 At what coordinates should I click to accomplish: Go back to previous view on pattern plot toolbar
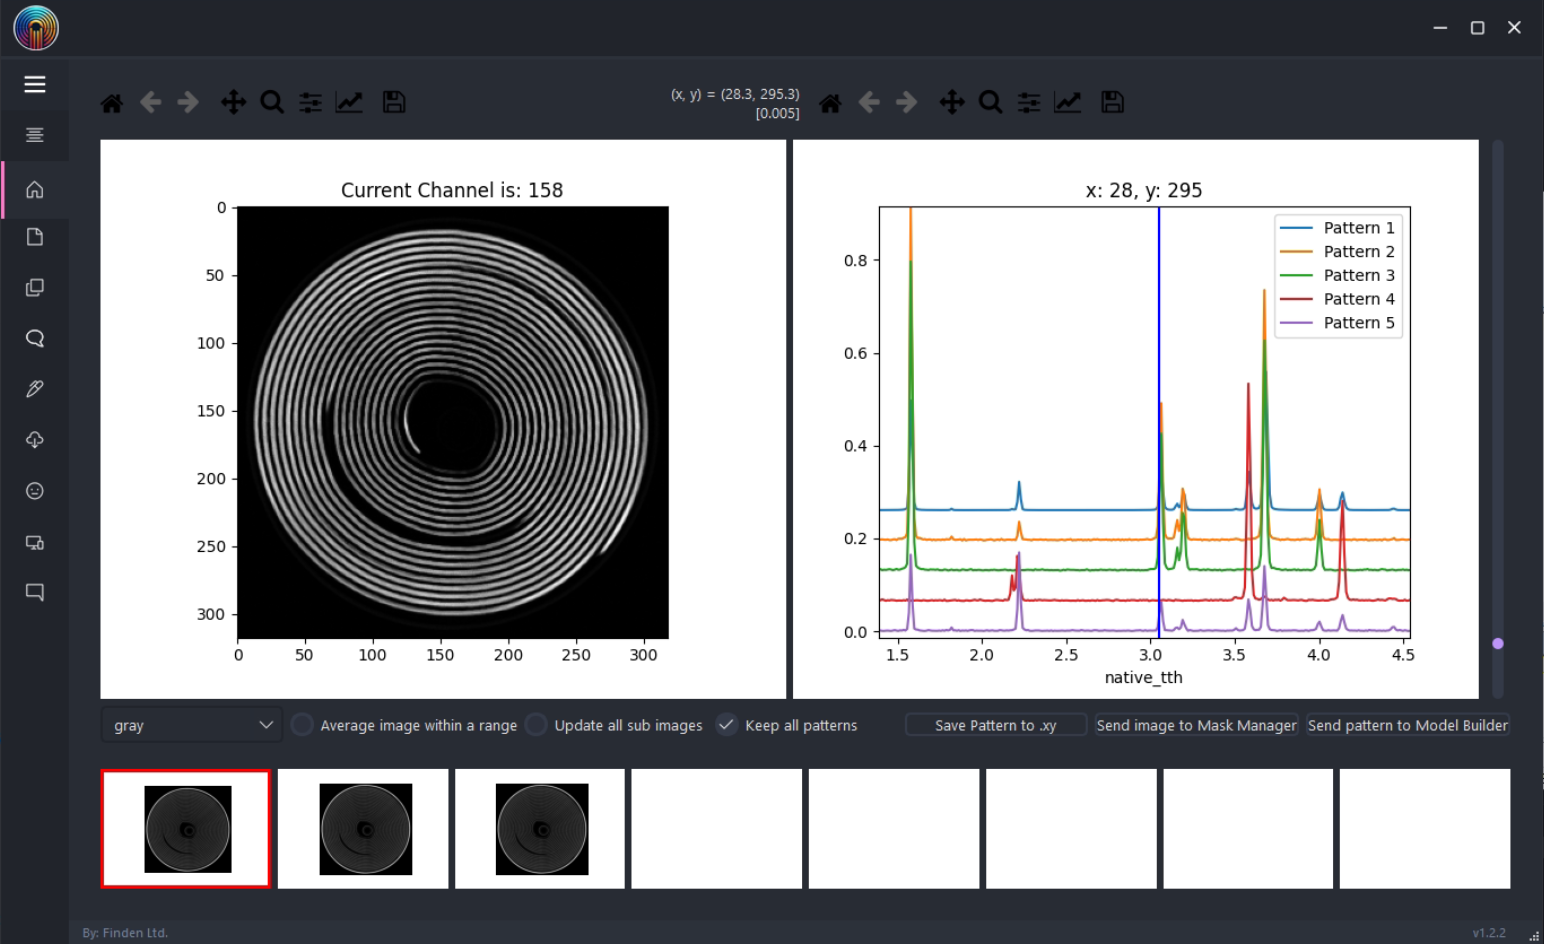(869, 102)
